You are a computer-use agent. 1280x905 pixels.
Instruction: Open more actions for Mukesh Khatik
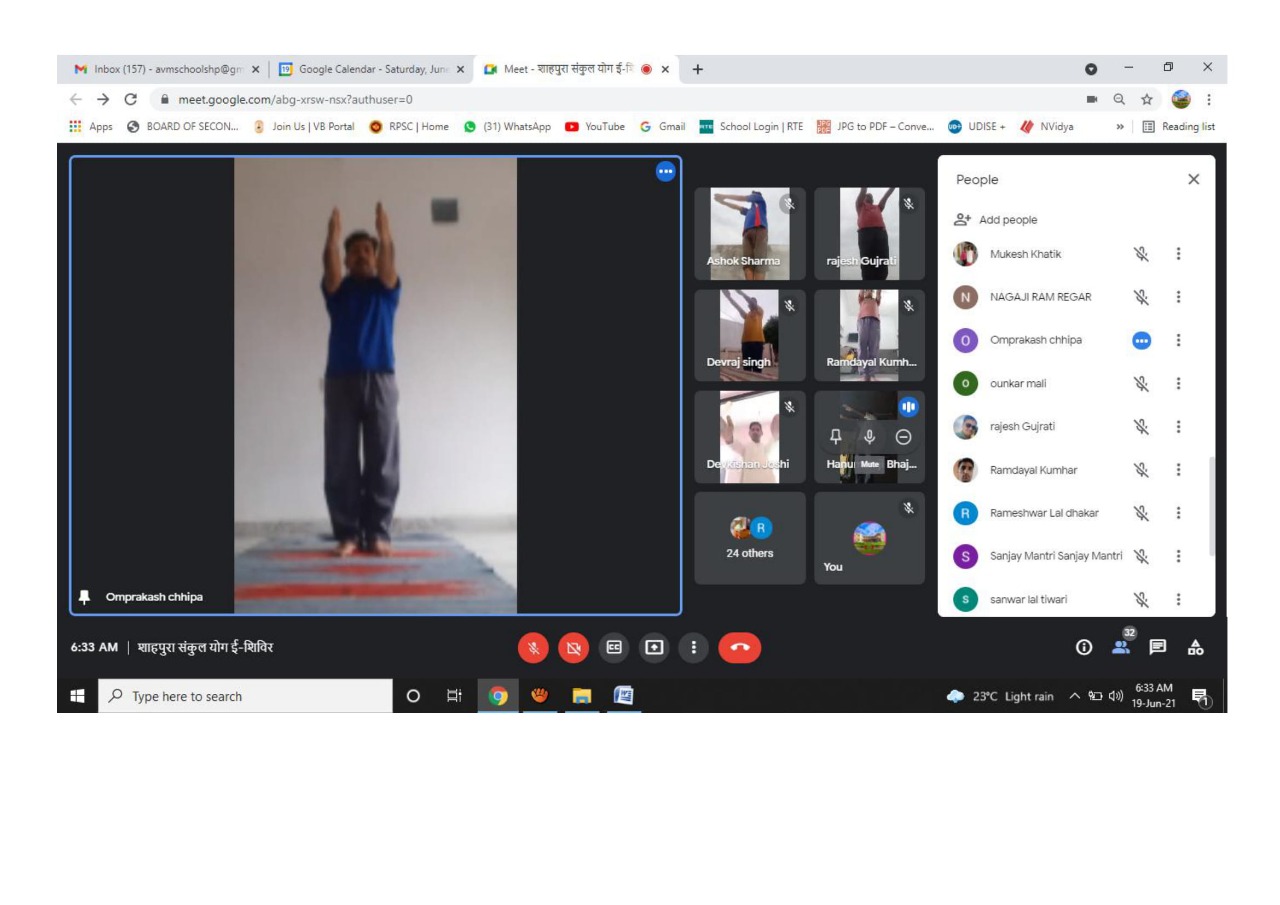click(x=1178, y=254)
